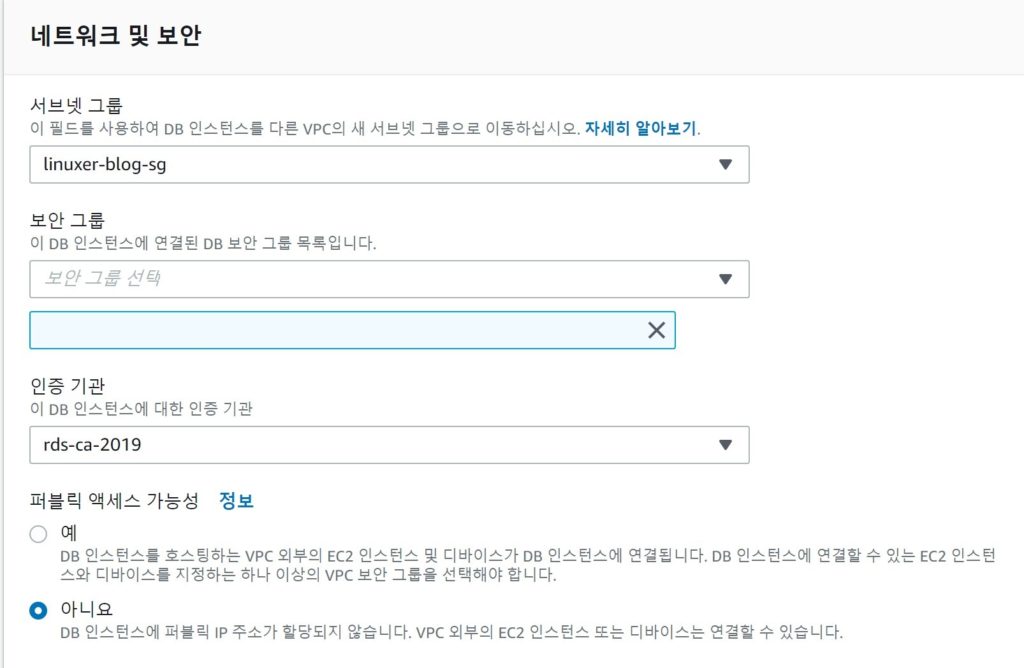The image size is (1024, 668).
Task: Click the description under the '아니요' option
Action: pyautogui.click(x=450, y=632)
